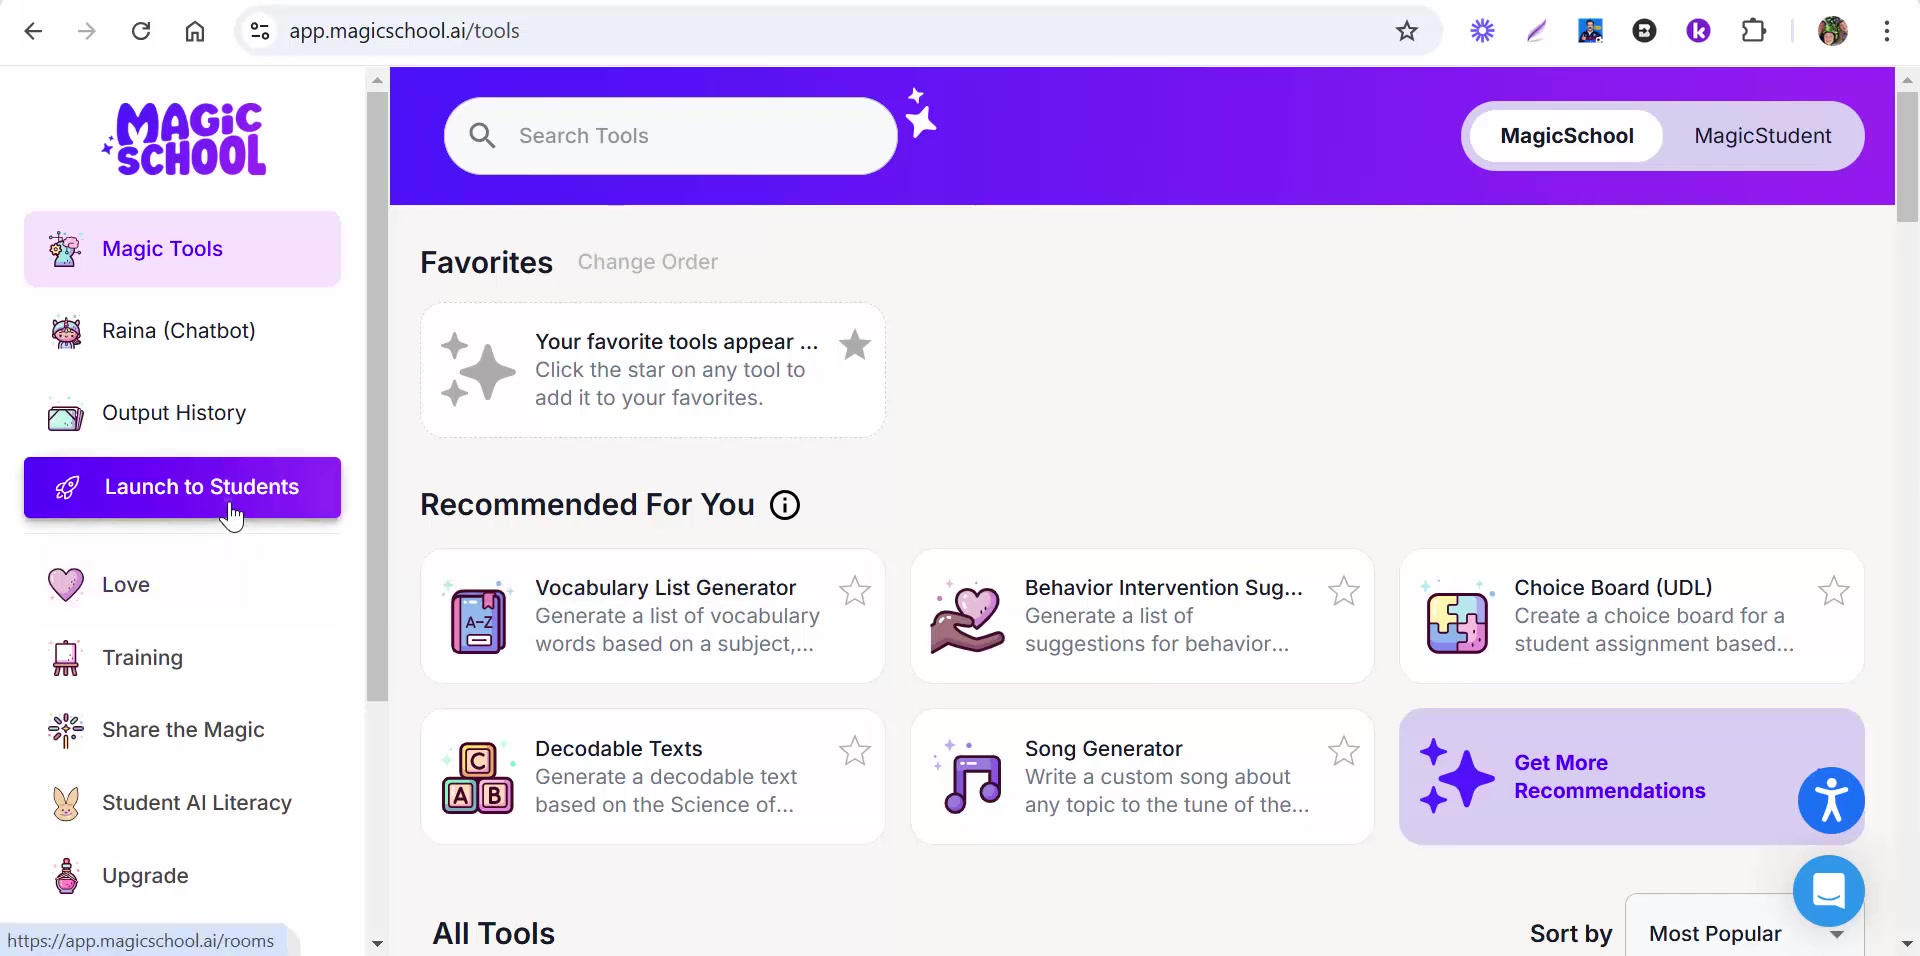
Task: Favorite the Decodable Texts tool
Action: pyautogui.click(x=855, y=751)
